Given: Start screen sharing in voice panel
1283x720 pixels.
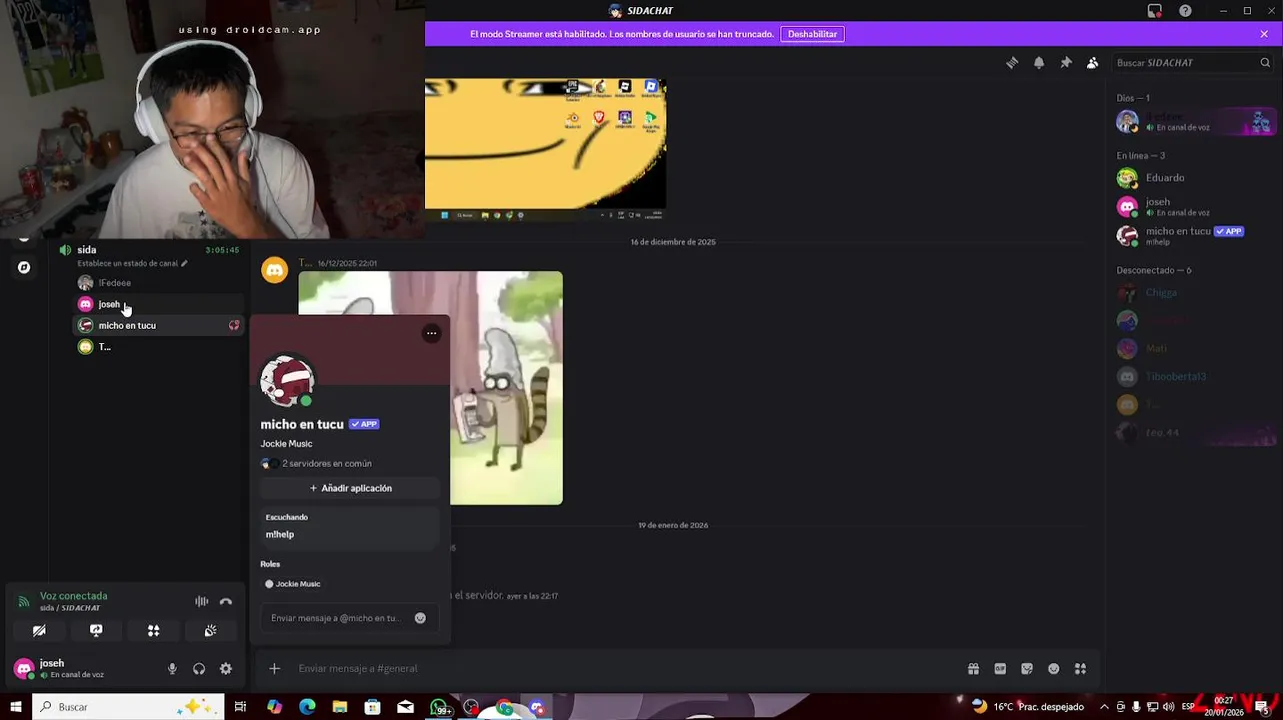Looking at the screenshot, I should click(96, 631).
